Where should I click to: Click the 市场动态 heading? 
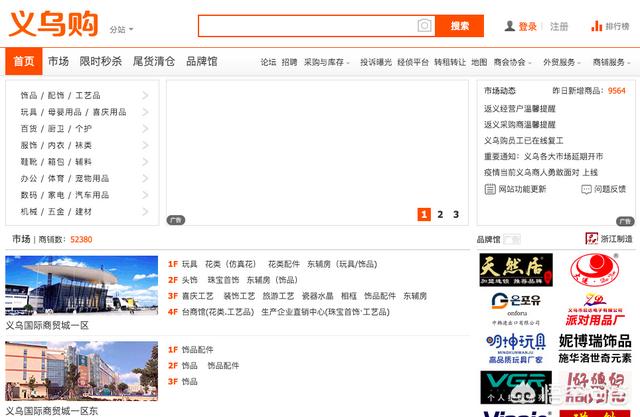point(500,91)
